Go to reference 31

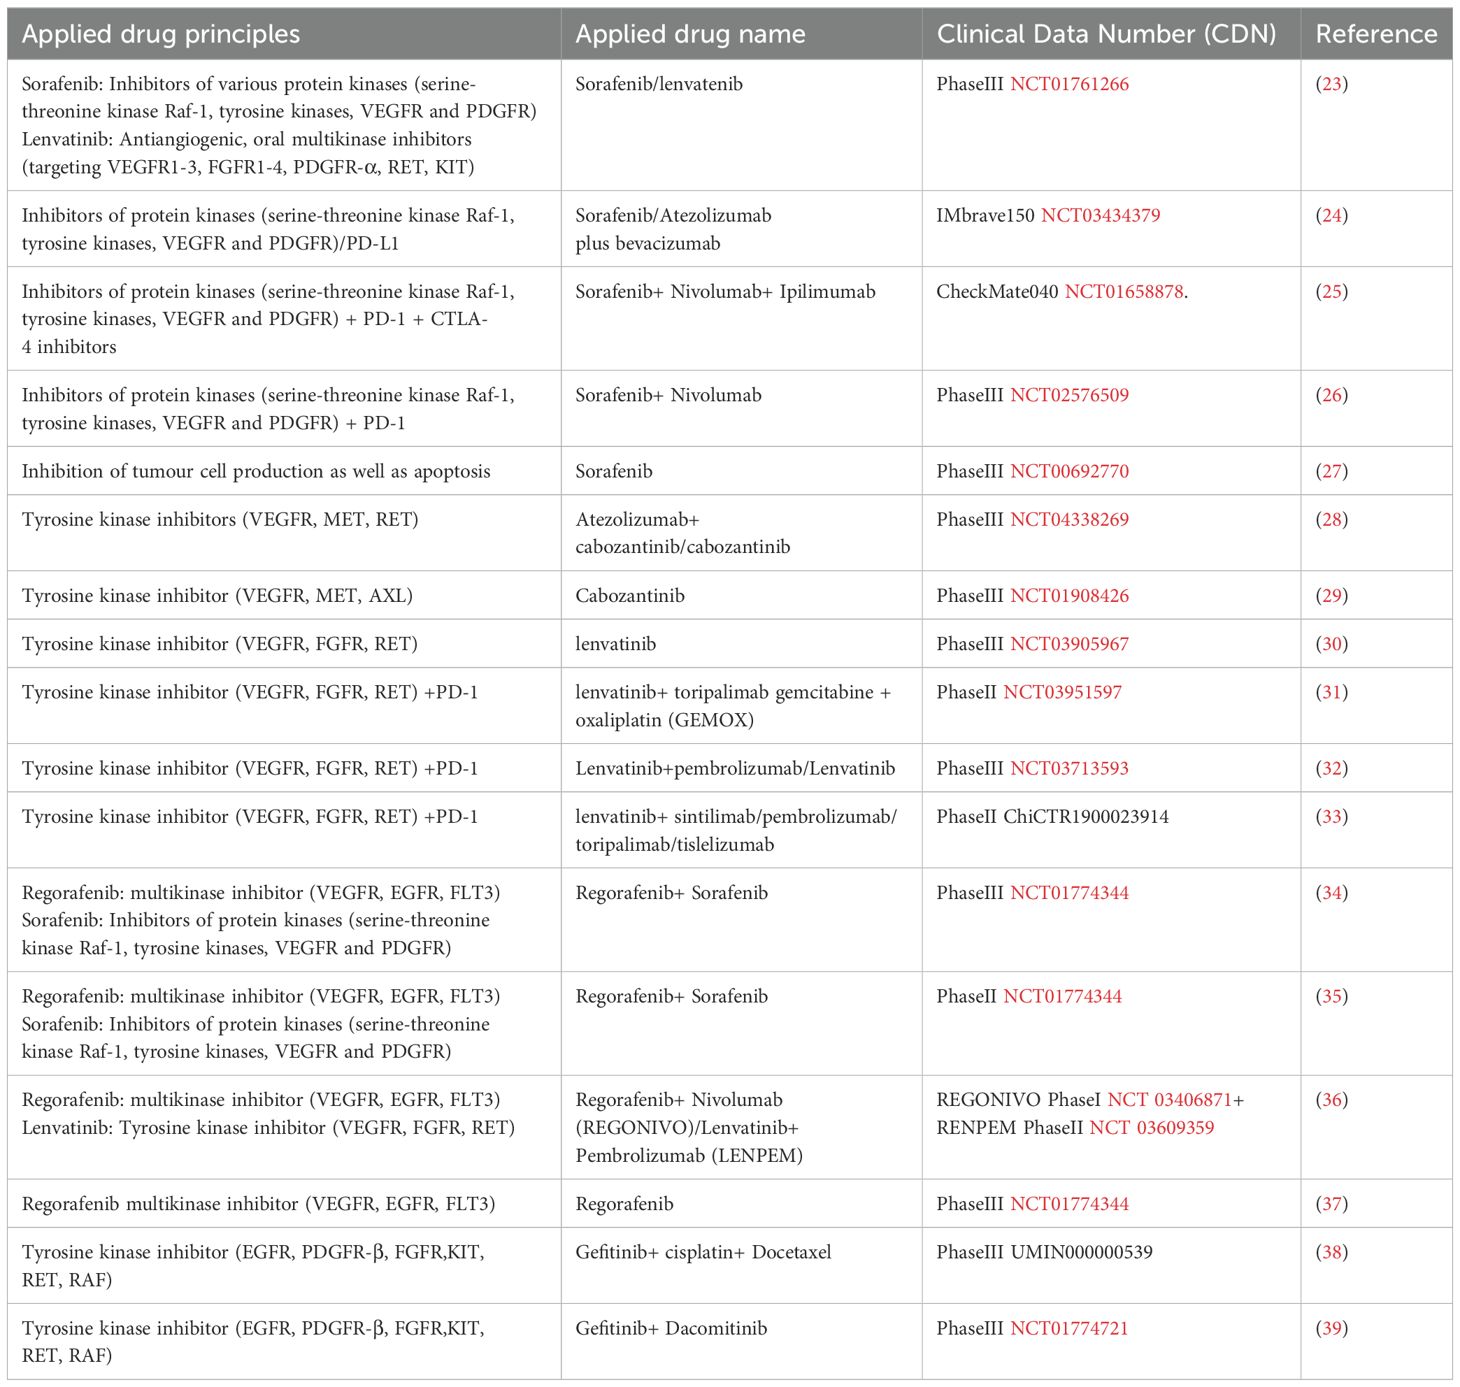click(1332, 692)
